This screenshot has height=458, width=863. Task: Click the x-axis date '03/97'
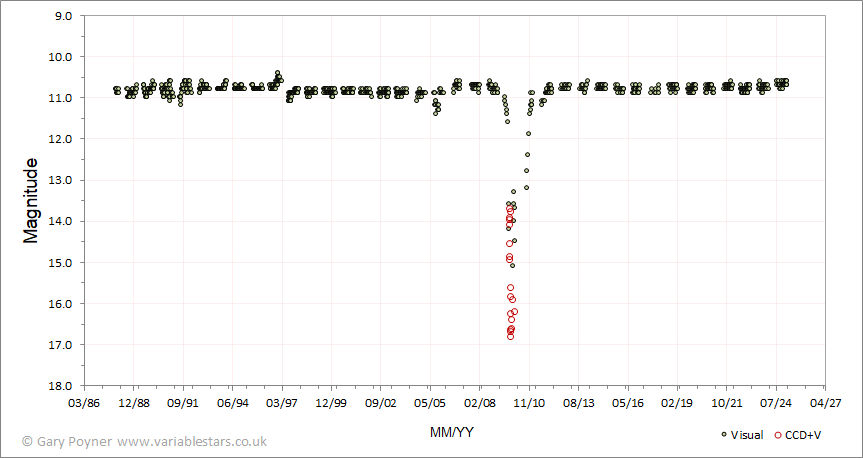pyautogui.click(x=282, y=404)
